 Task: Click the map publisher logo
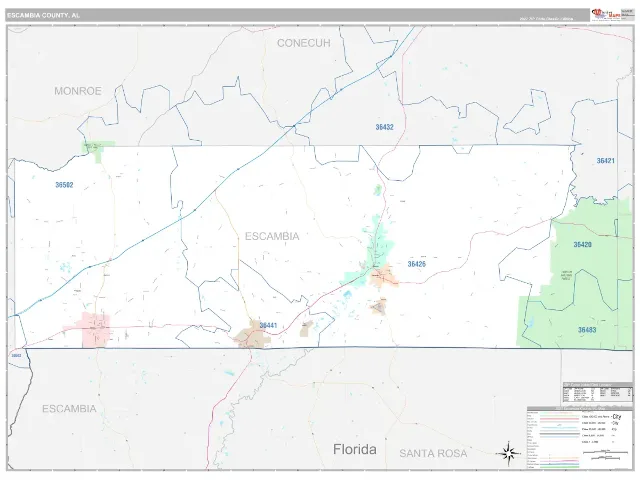605,15
